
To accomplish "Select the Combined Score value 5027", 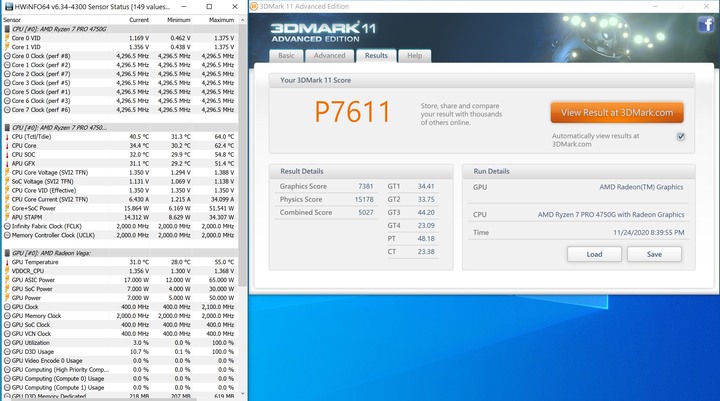I will [x=366, y=212].
